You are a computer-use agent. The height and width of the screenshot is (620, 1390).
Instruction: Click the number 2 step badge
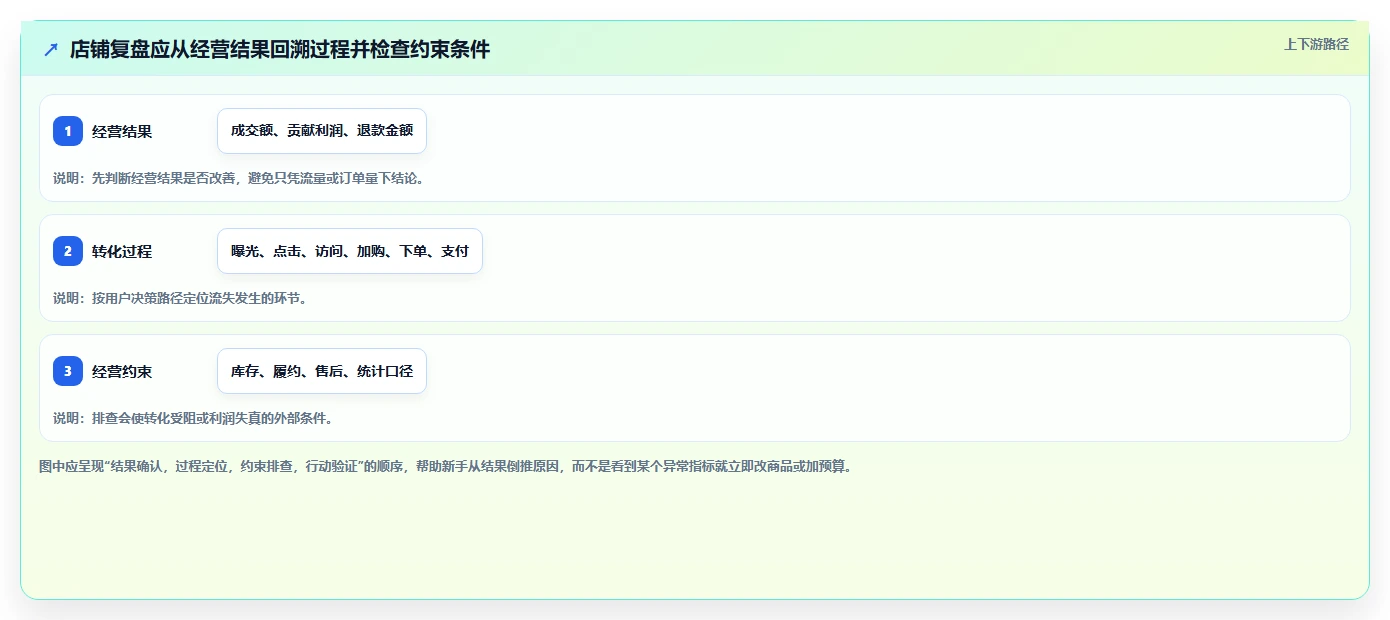68,251
